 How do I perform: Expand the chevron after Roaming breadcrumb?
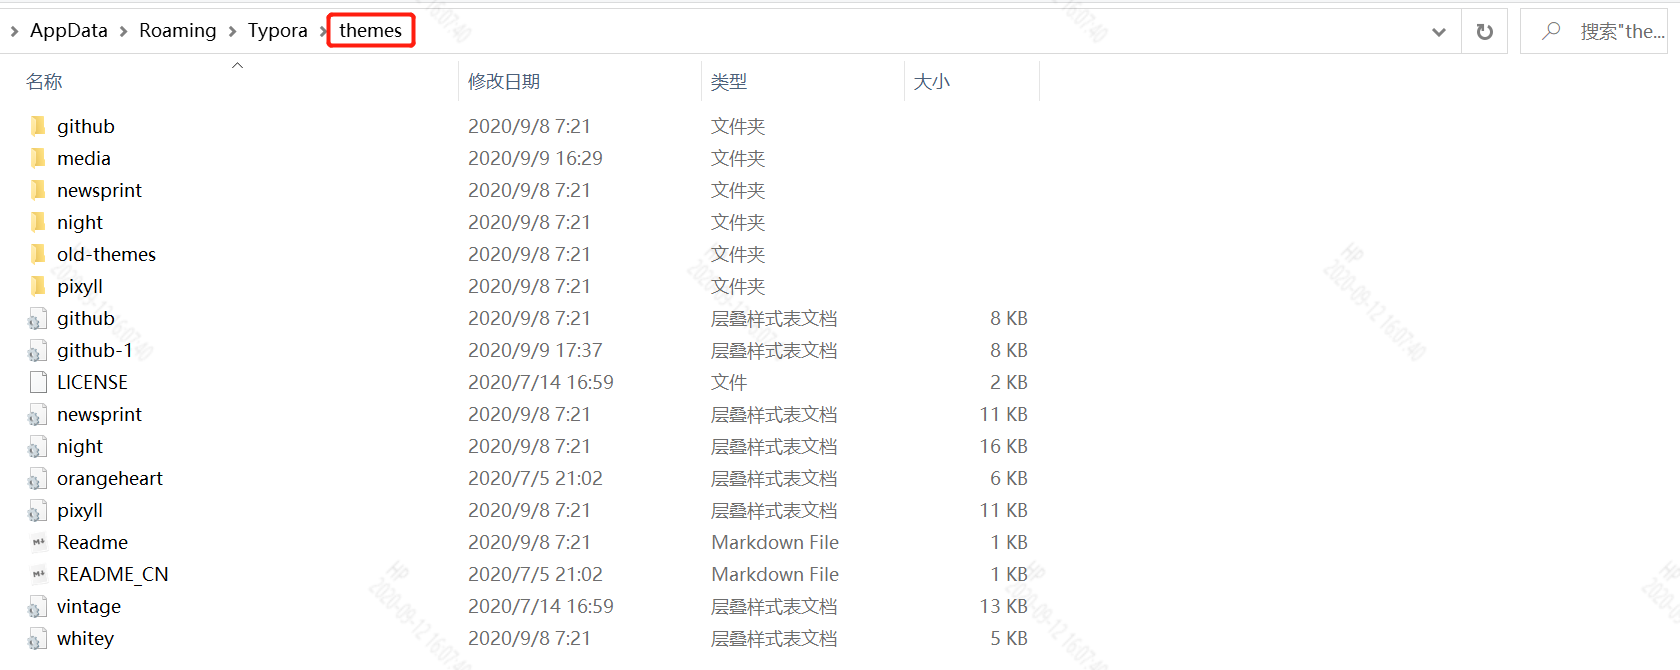(232, 32)
